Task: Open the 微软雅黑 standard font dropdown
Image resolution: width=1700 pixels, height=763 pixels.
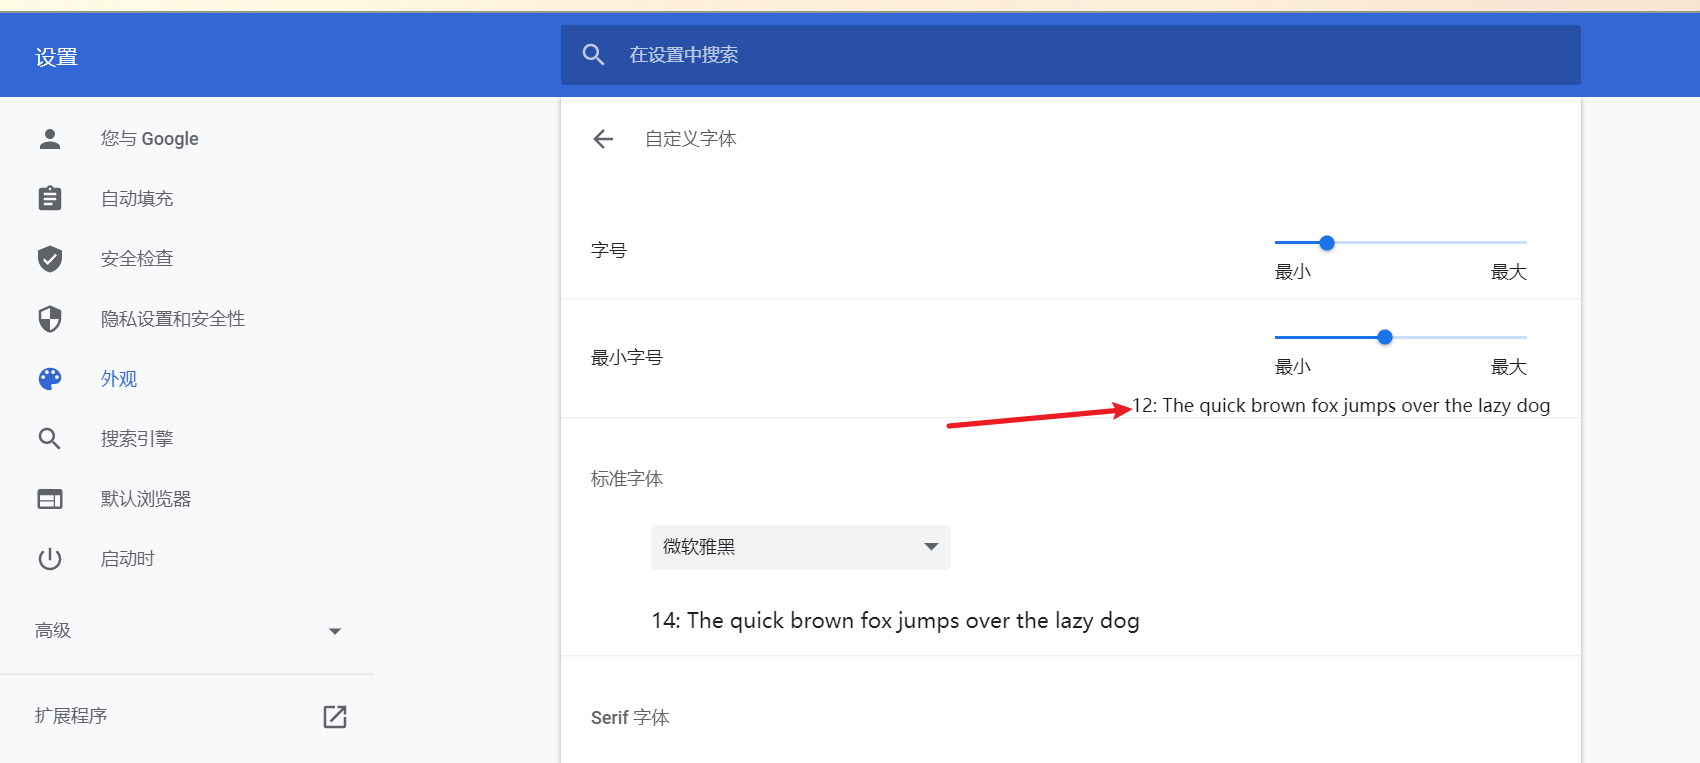Action: 800,547
